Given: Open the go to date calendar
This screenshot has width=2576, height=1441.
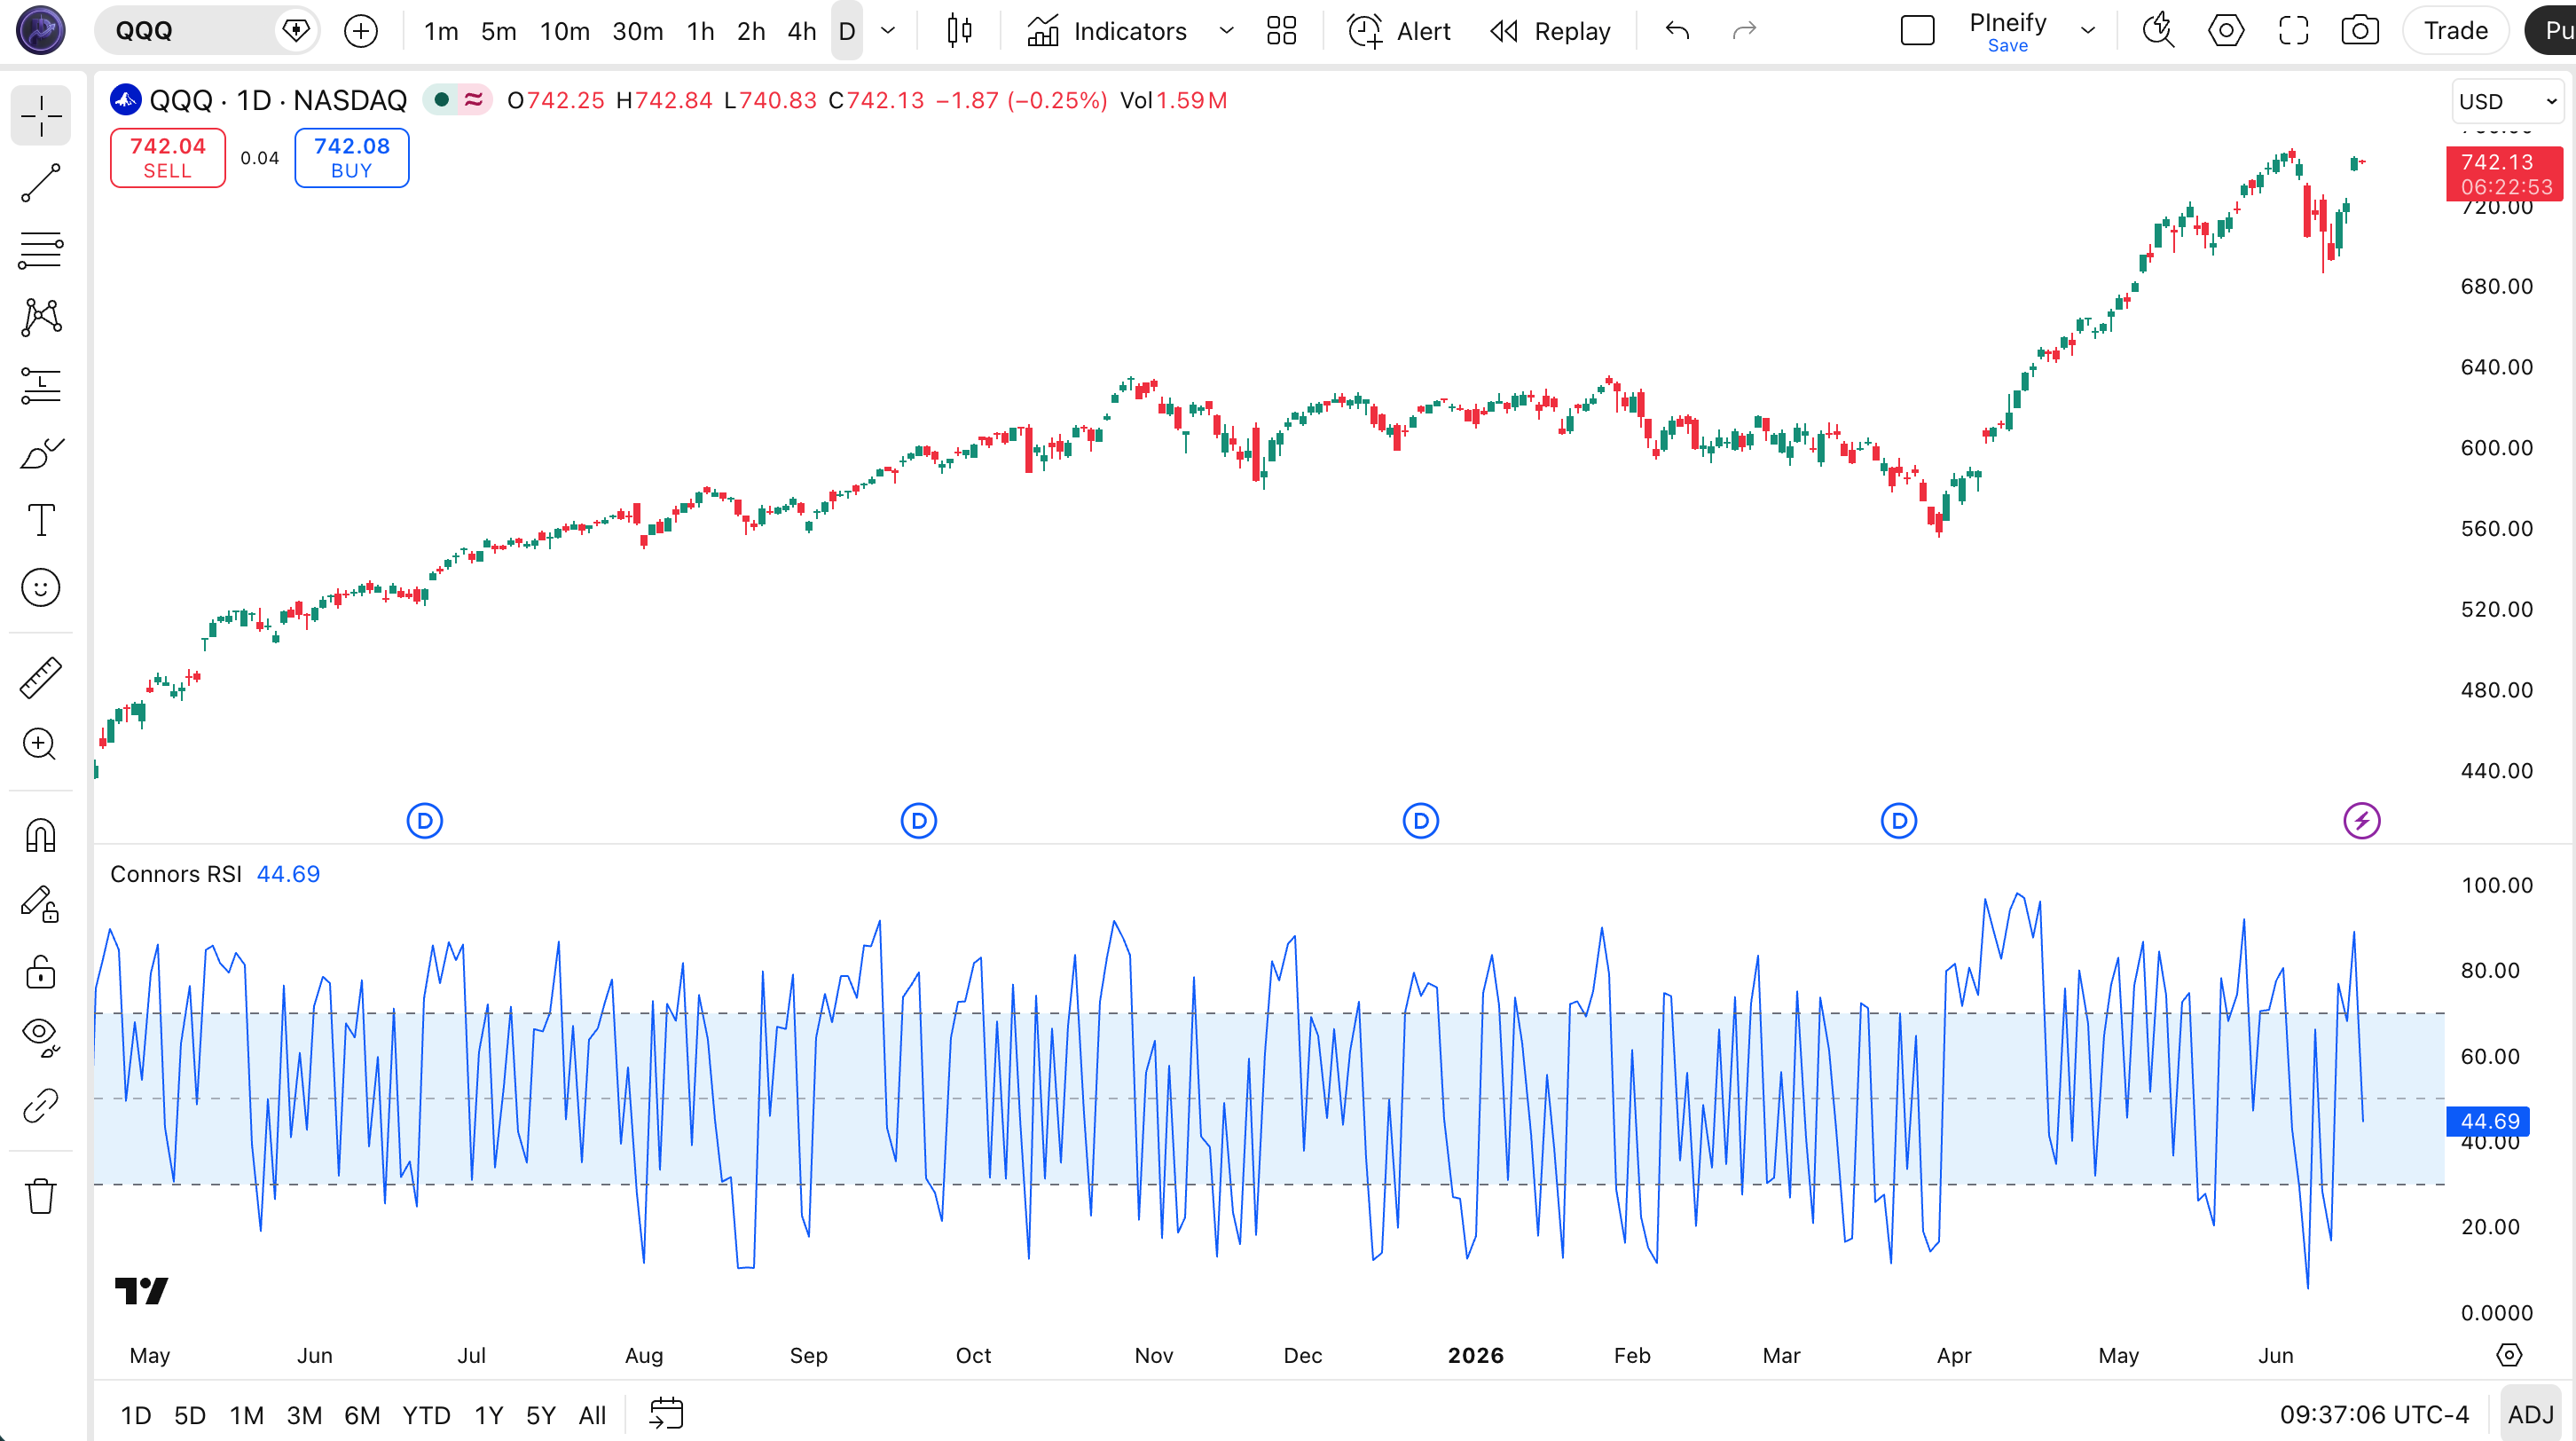Looking at the screenshot, I should click(666, 1415).
